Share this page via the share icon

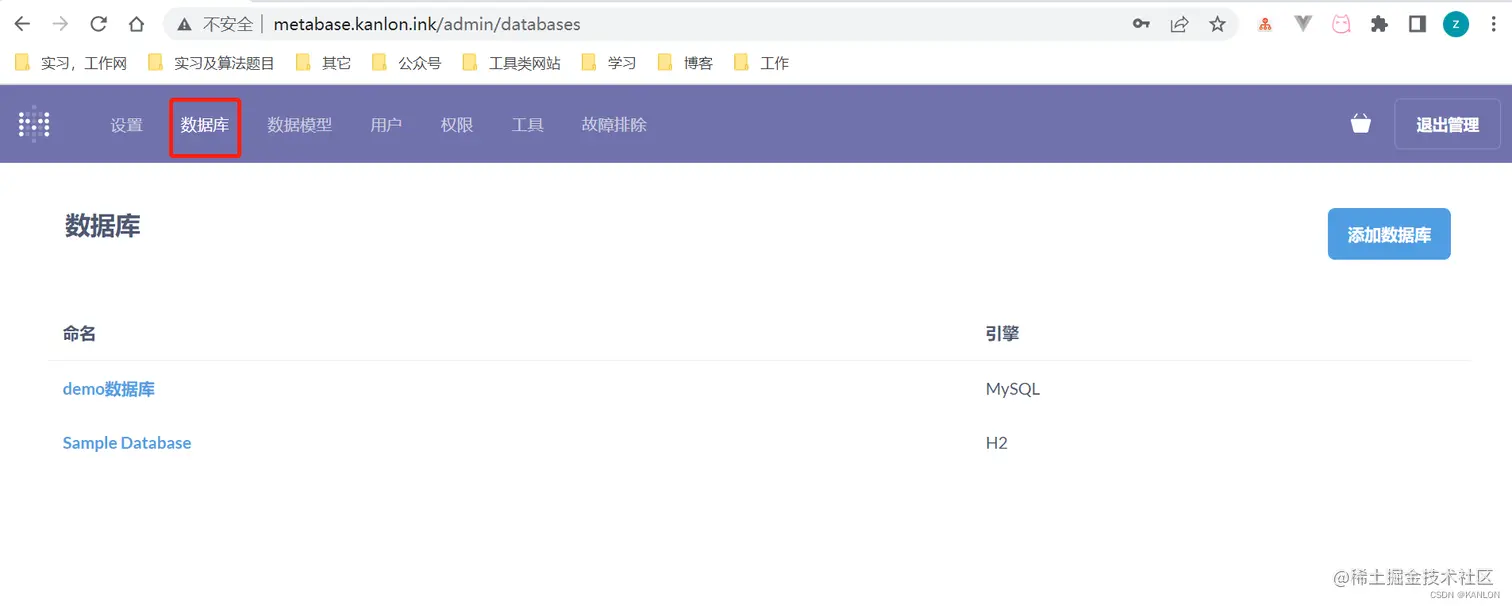(x=1179, y=24)
